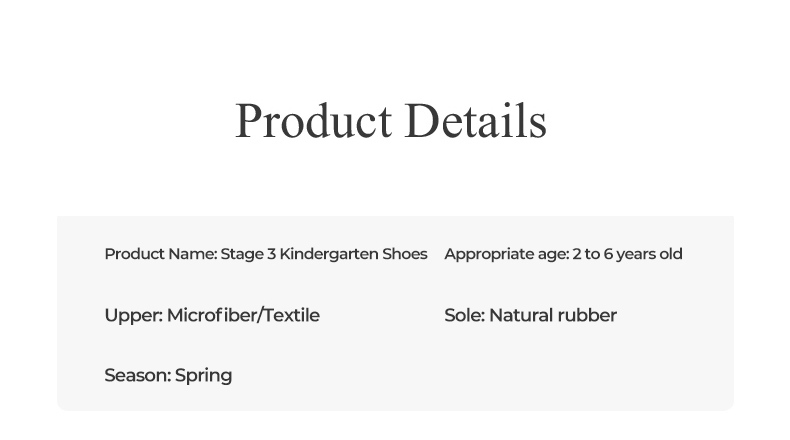Click the Upper label

tap(133, 315)
